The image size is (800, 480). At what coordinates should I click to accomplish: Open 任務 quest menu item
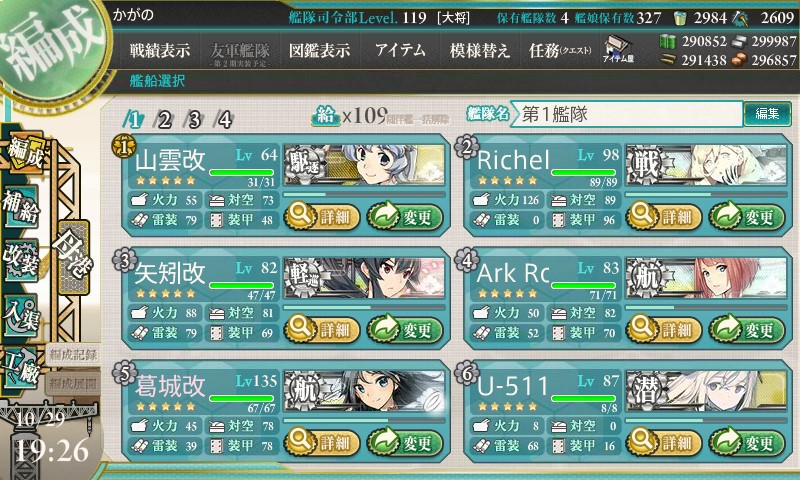560,50
